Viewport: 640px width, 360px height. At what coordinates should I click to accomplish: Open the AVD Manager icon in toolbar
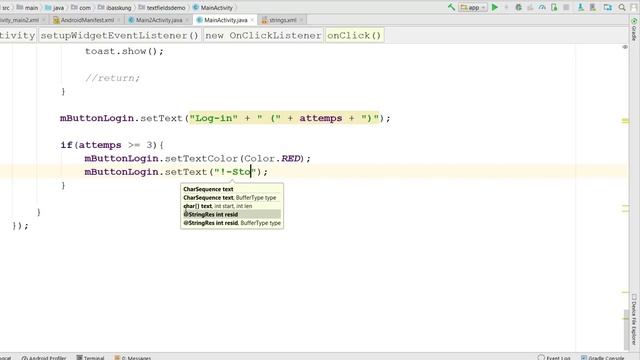click(580, 7)
